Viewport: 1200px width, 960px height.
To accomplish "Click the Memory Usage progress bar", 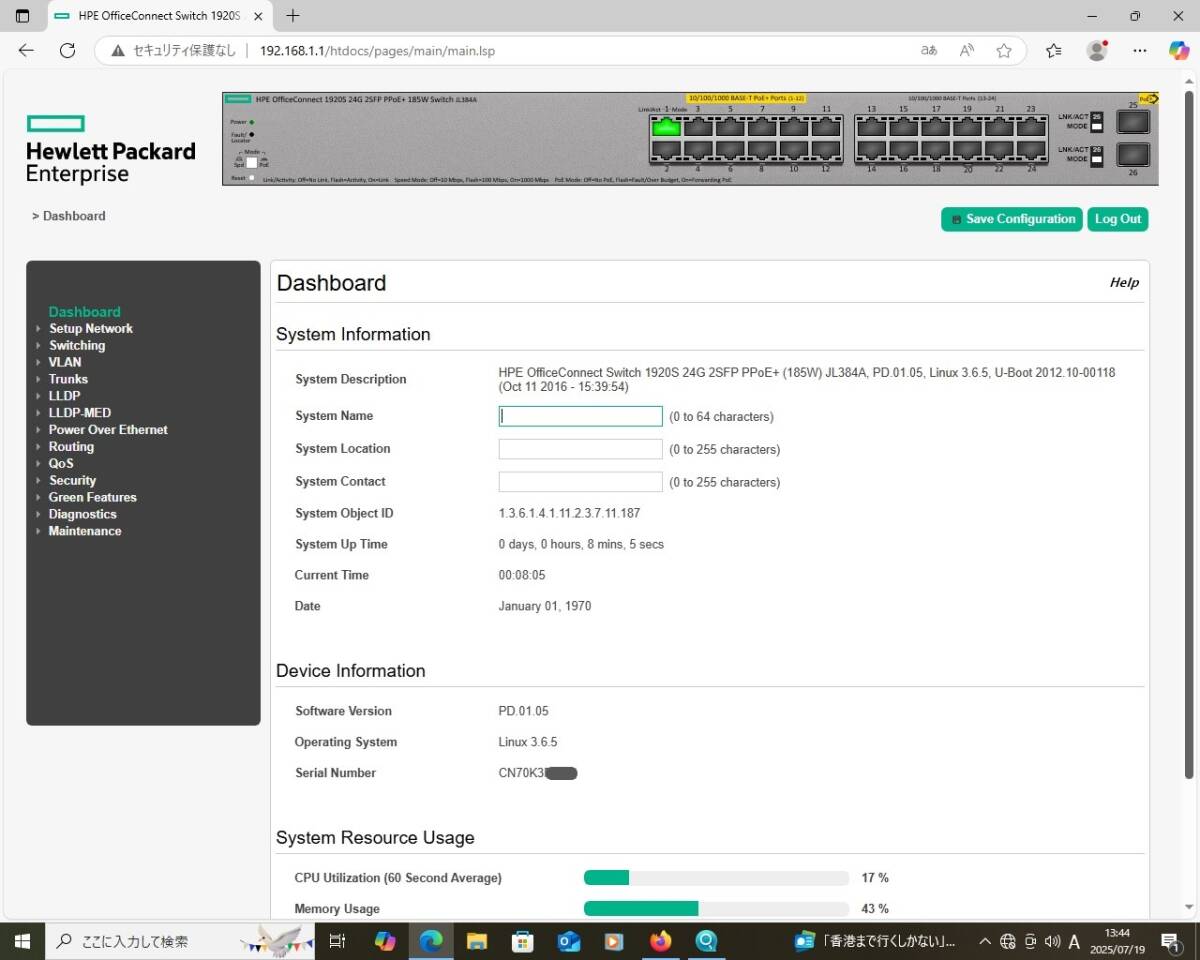I will click(716, 909).
